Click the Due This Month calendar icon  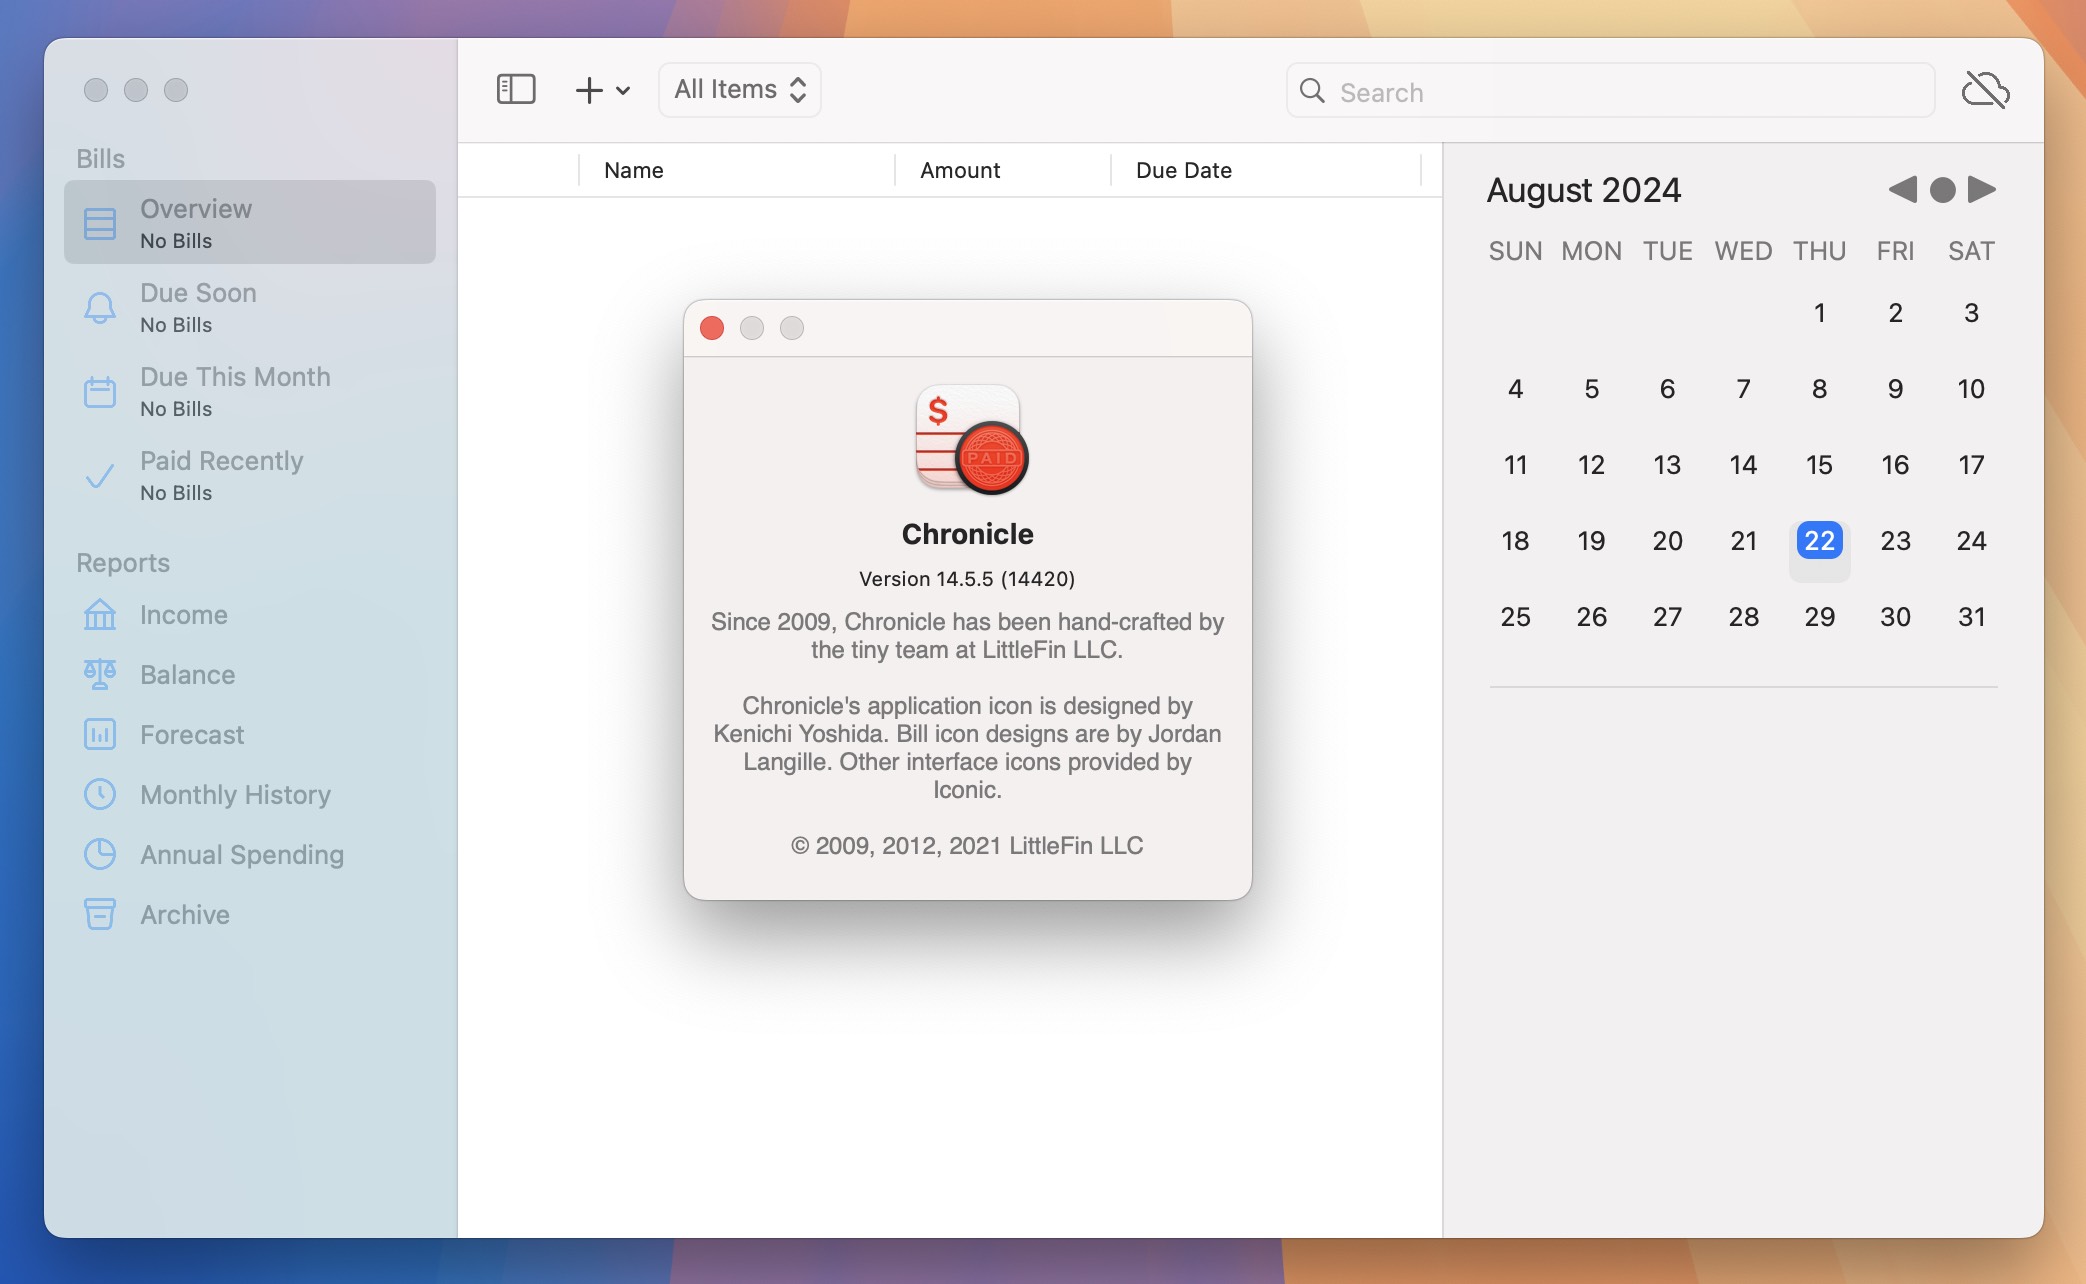(100, 391)
